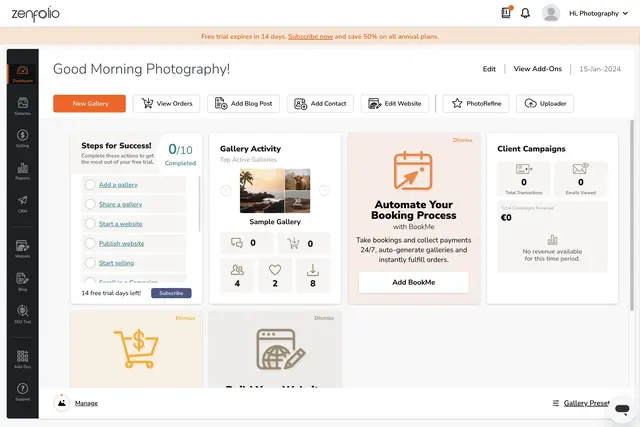Open the Uploader
The height and width of the screenshot is (427, 640).
[545, 103]
